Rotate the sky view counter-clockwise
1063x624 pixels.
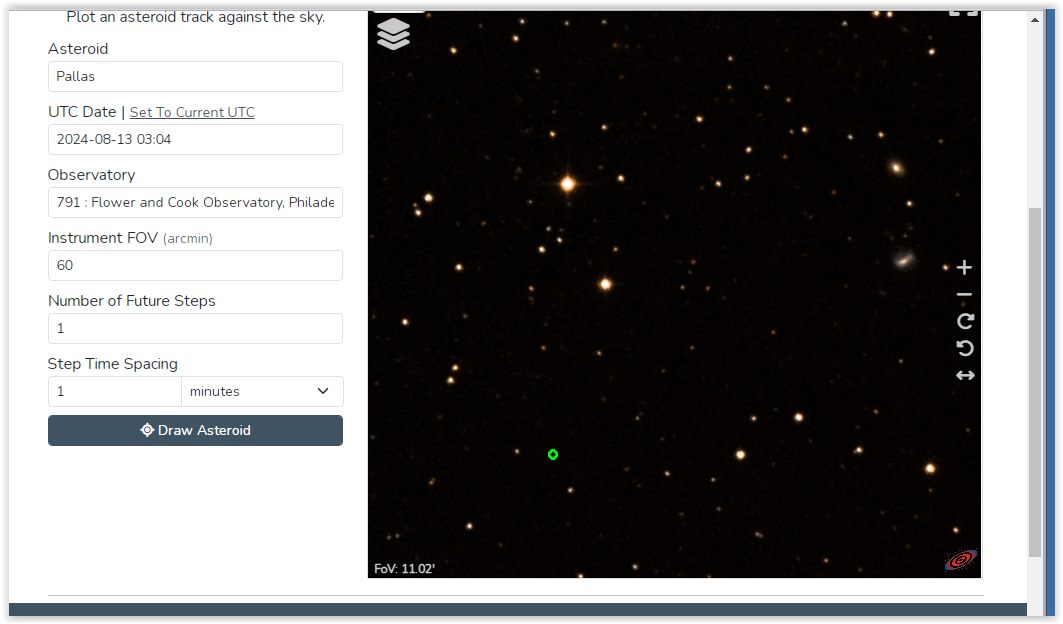coord(965,348)
